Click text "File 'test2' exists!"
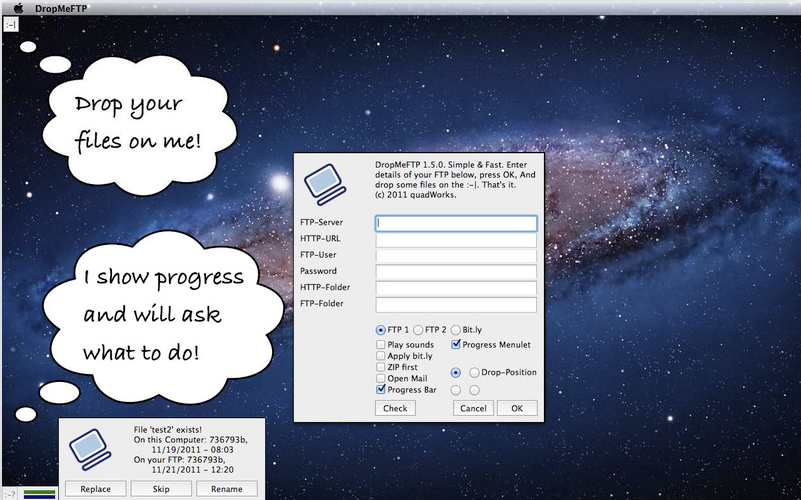This screenshot has height=500, width=801. (x=168, y=430)
